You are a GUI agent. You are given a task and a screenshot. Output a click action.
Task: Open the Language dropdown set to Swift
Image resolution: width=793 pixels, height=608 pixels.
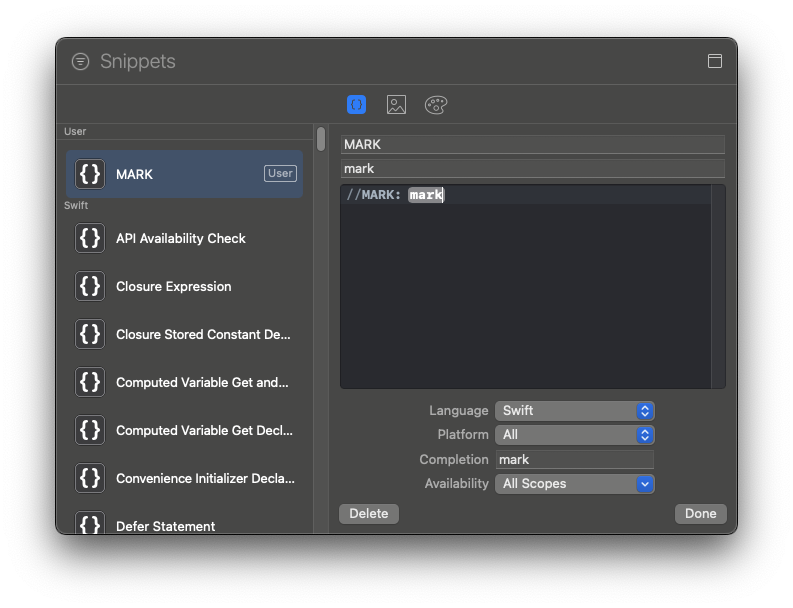coord(575,411)
